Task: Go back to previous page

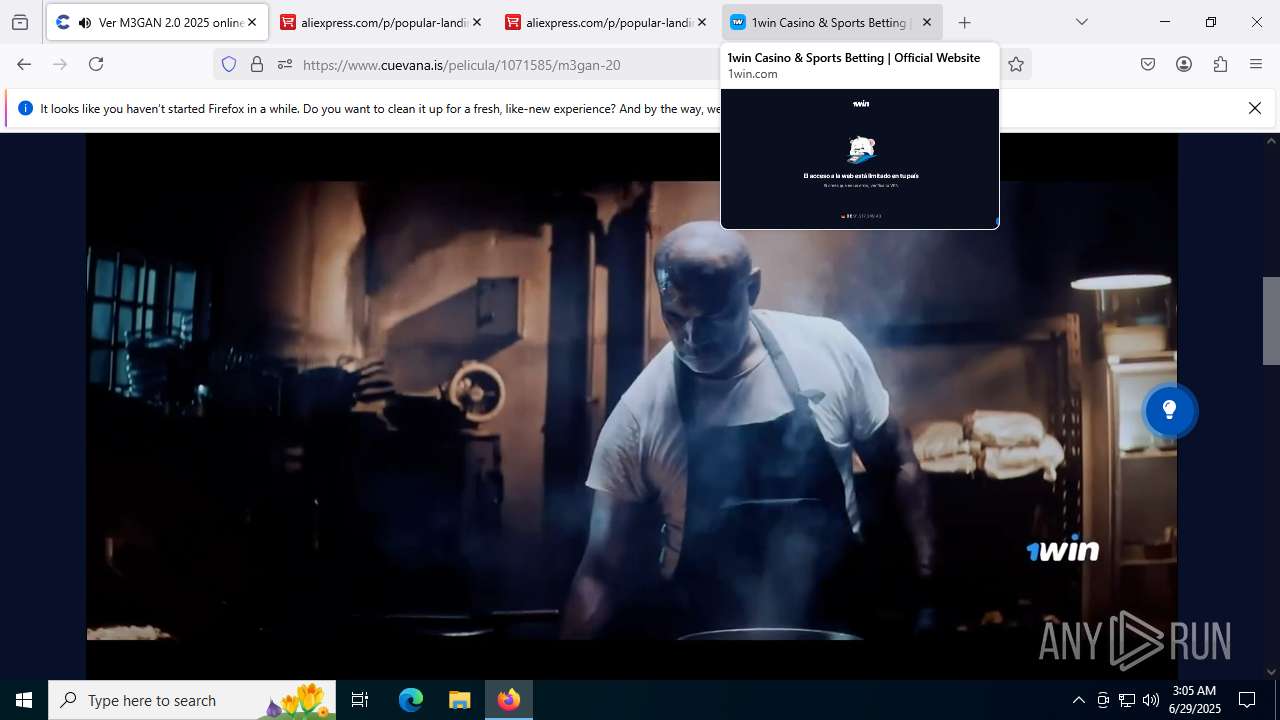Action: coord(24,64)
